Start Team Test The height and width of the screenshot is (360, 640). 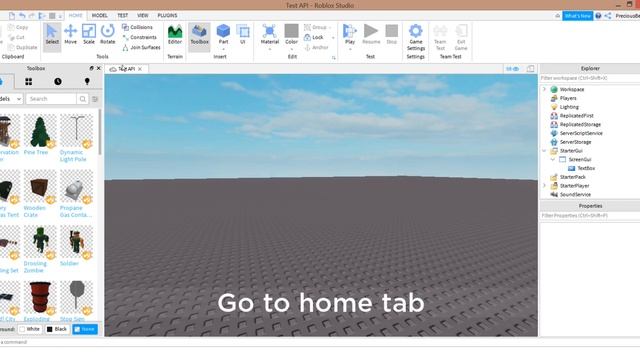pyautogui.click(x=440, y=37)
